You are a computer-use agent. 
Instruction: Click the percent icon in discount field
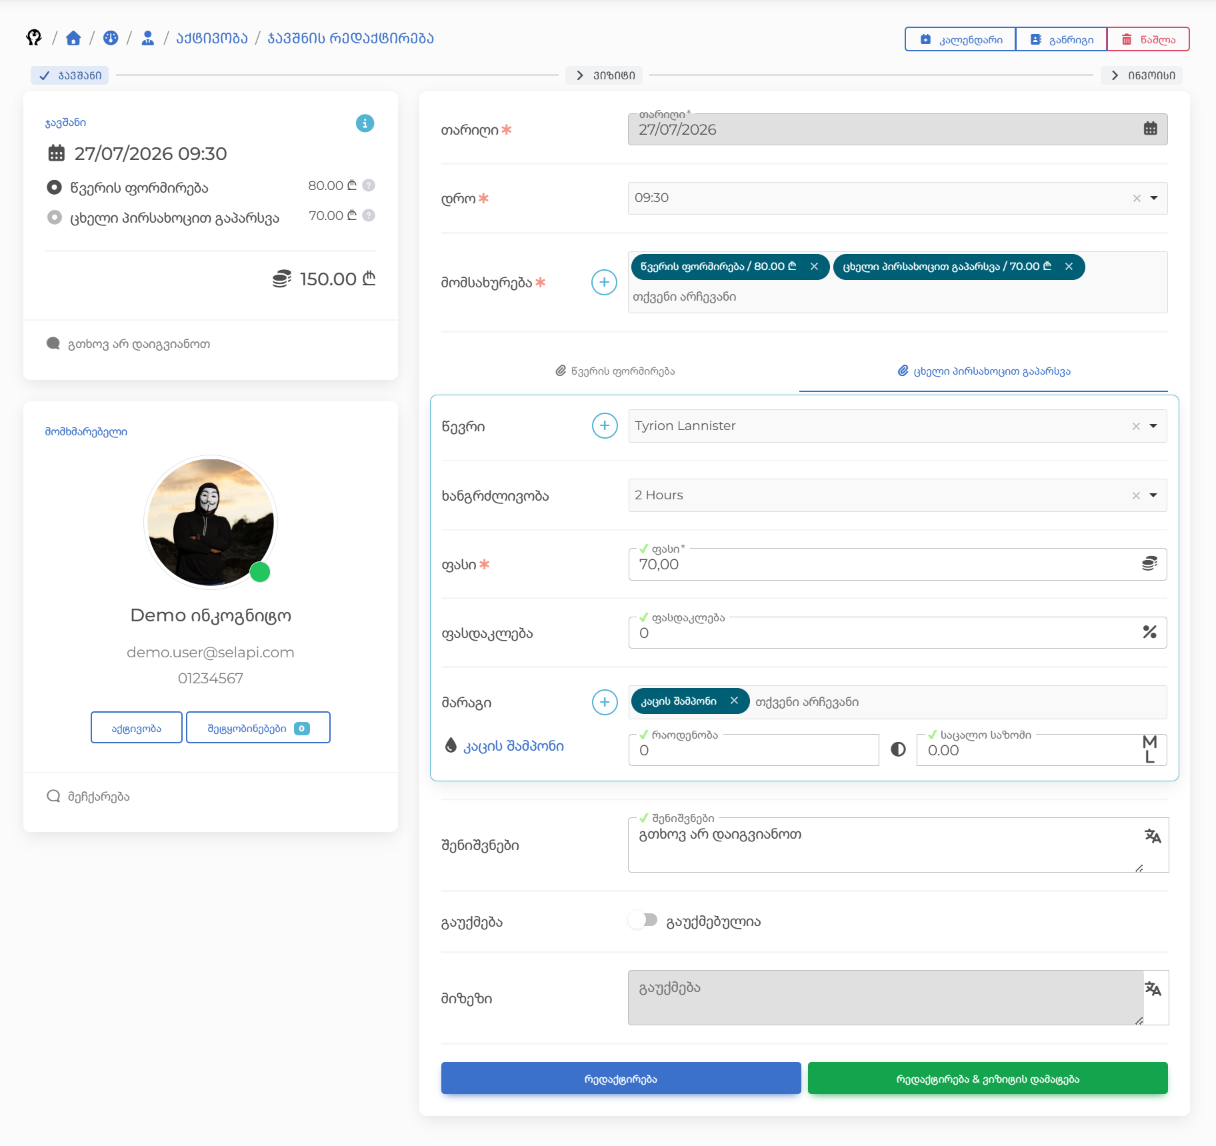pos(1149,632)
